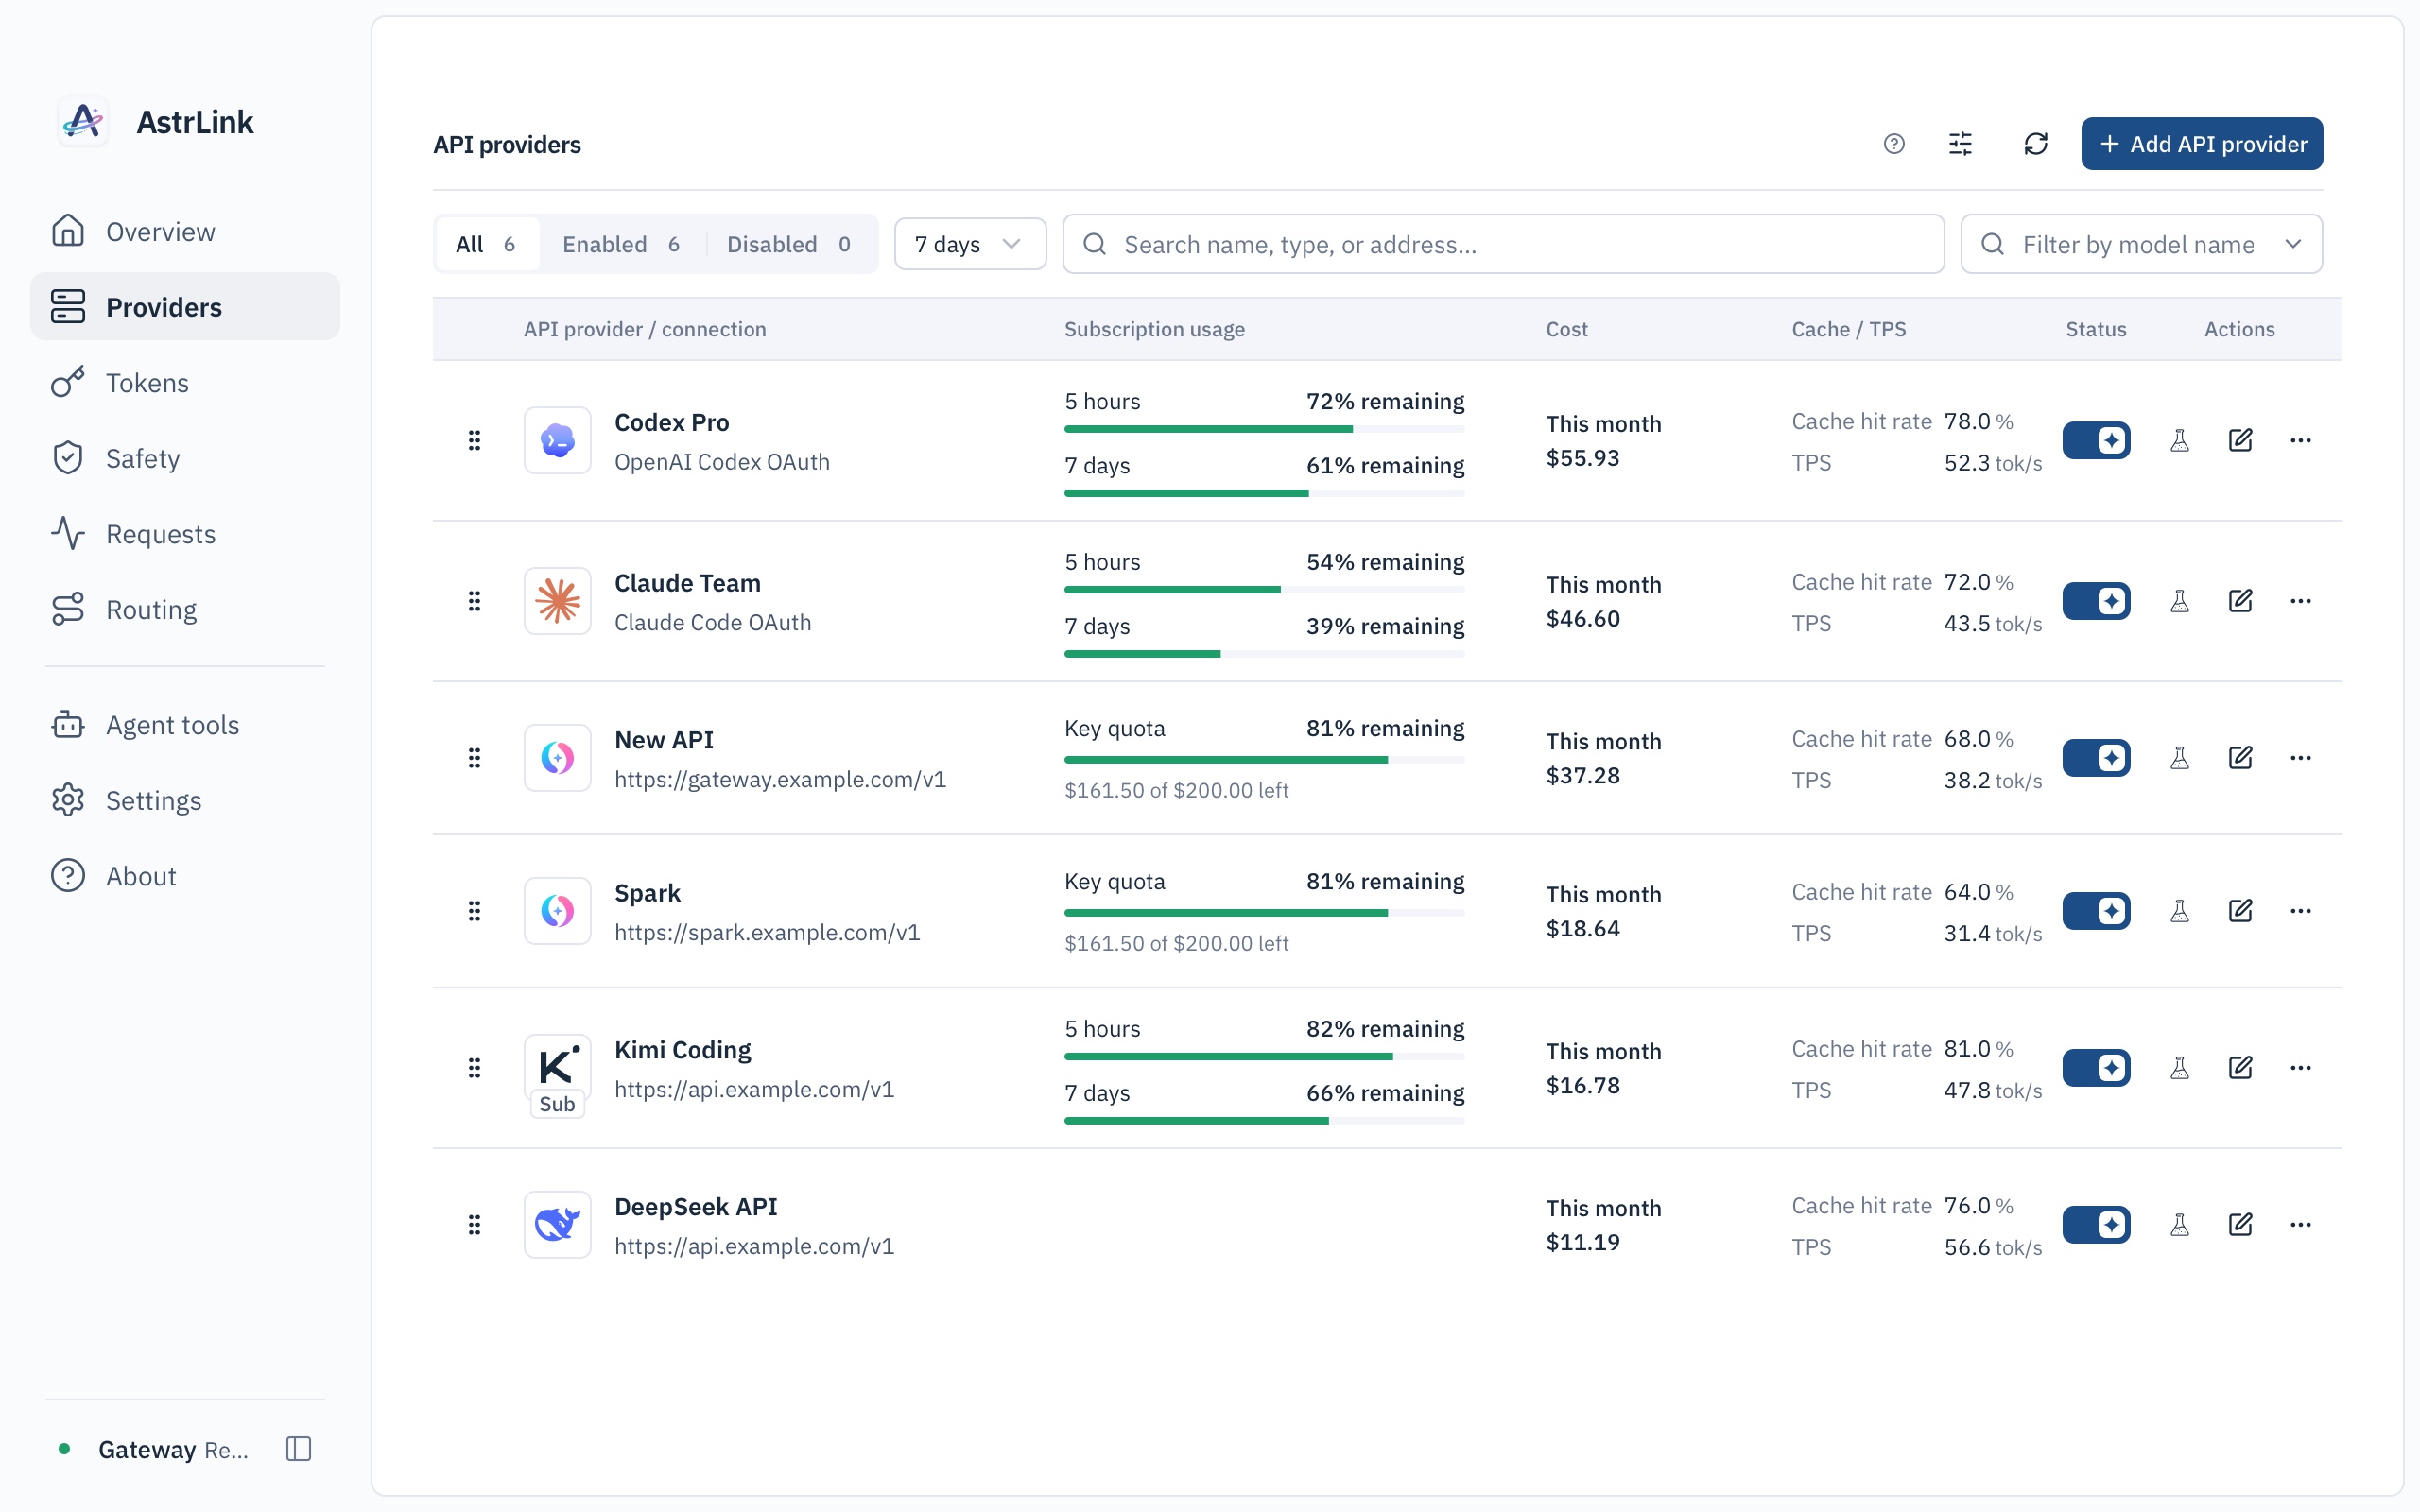This screenshot has width=2420, height=1512.
Task: Edit the Claude Team provider
Action: pos(2240,601)
